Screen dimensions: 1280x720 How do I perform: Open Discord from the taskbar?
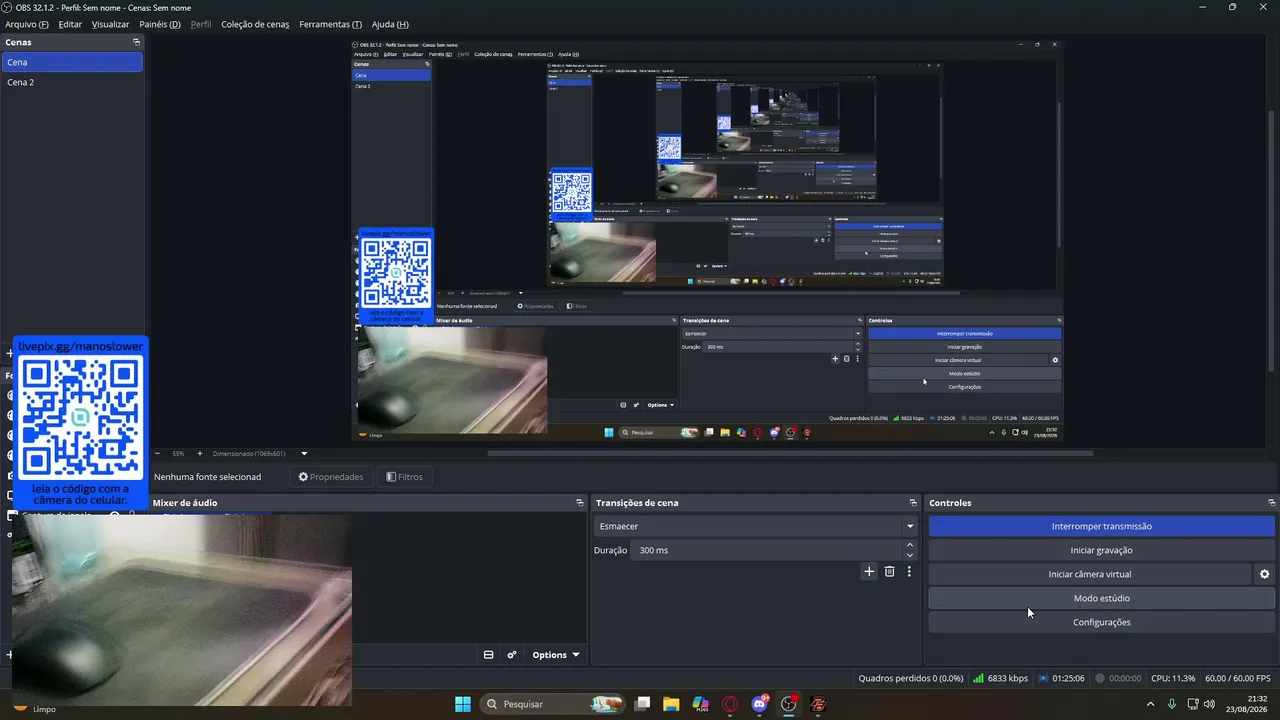click(x=759, y=704)
